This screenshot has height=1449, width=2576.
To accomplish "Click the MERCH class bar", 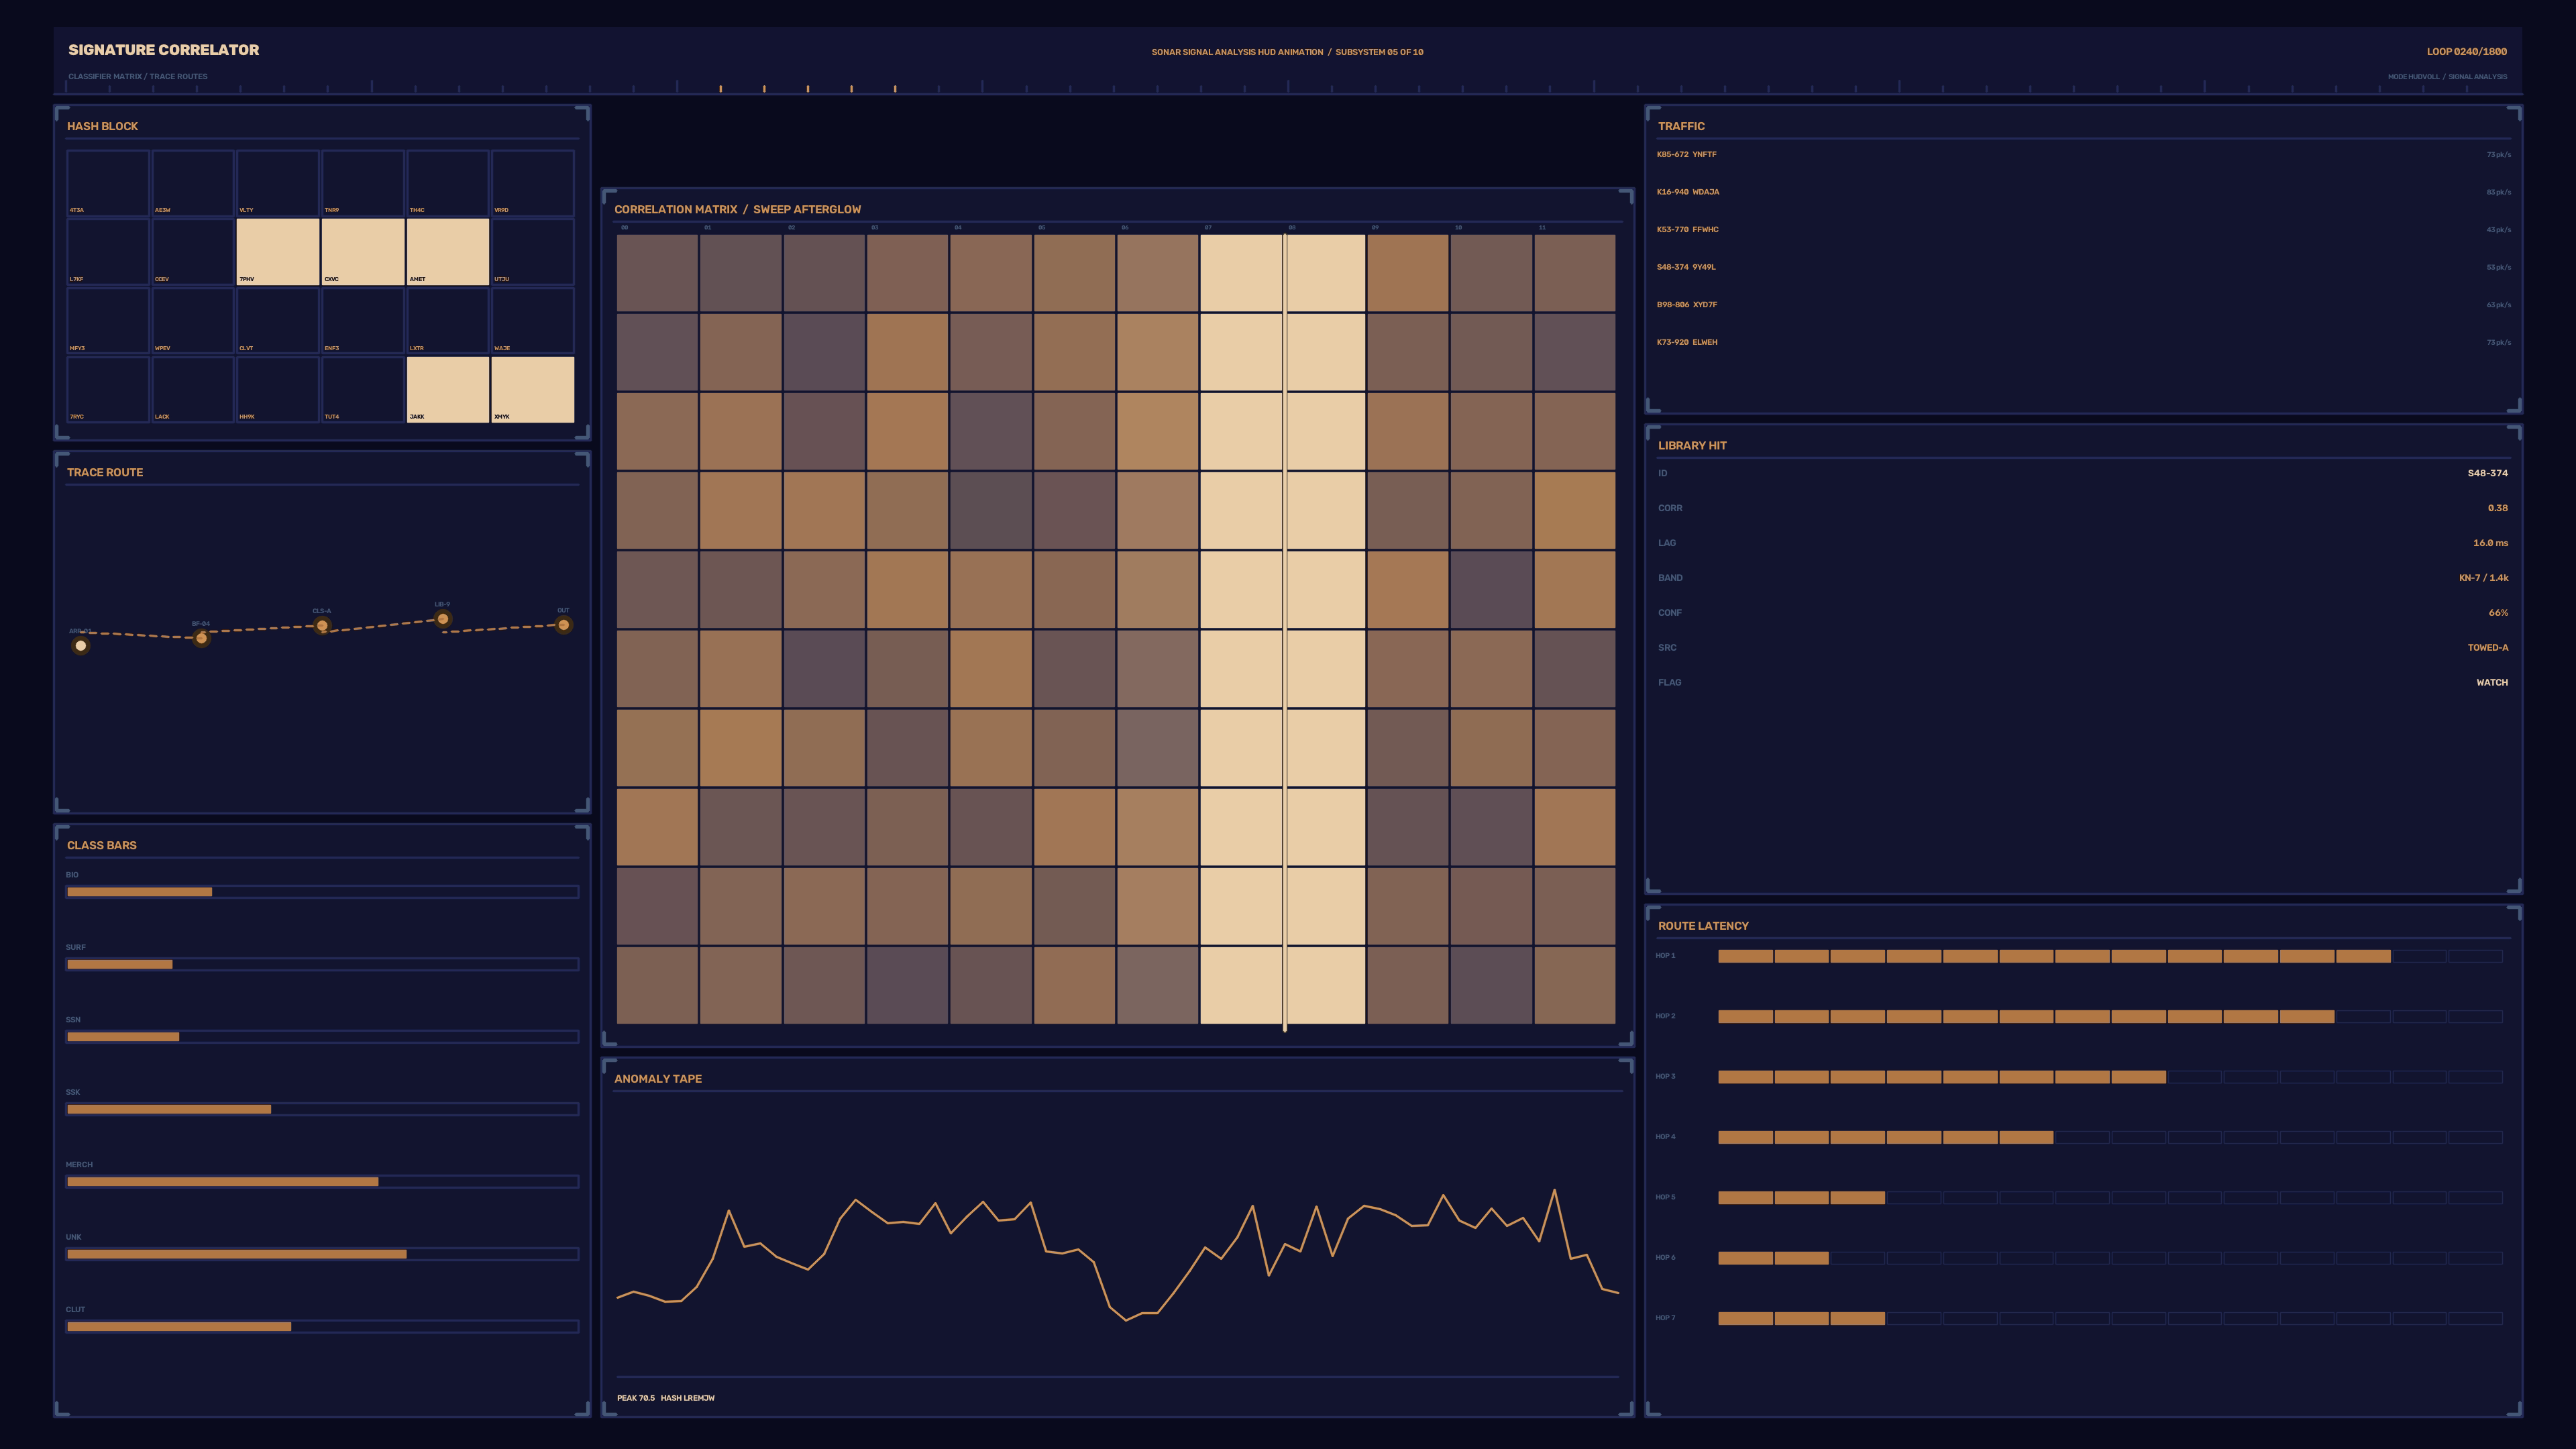I will pos(322,1182).
